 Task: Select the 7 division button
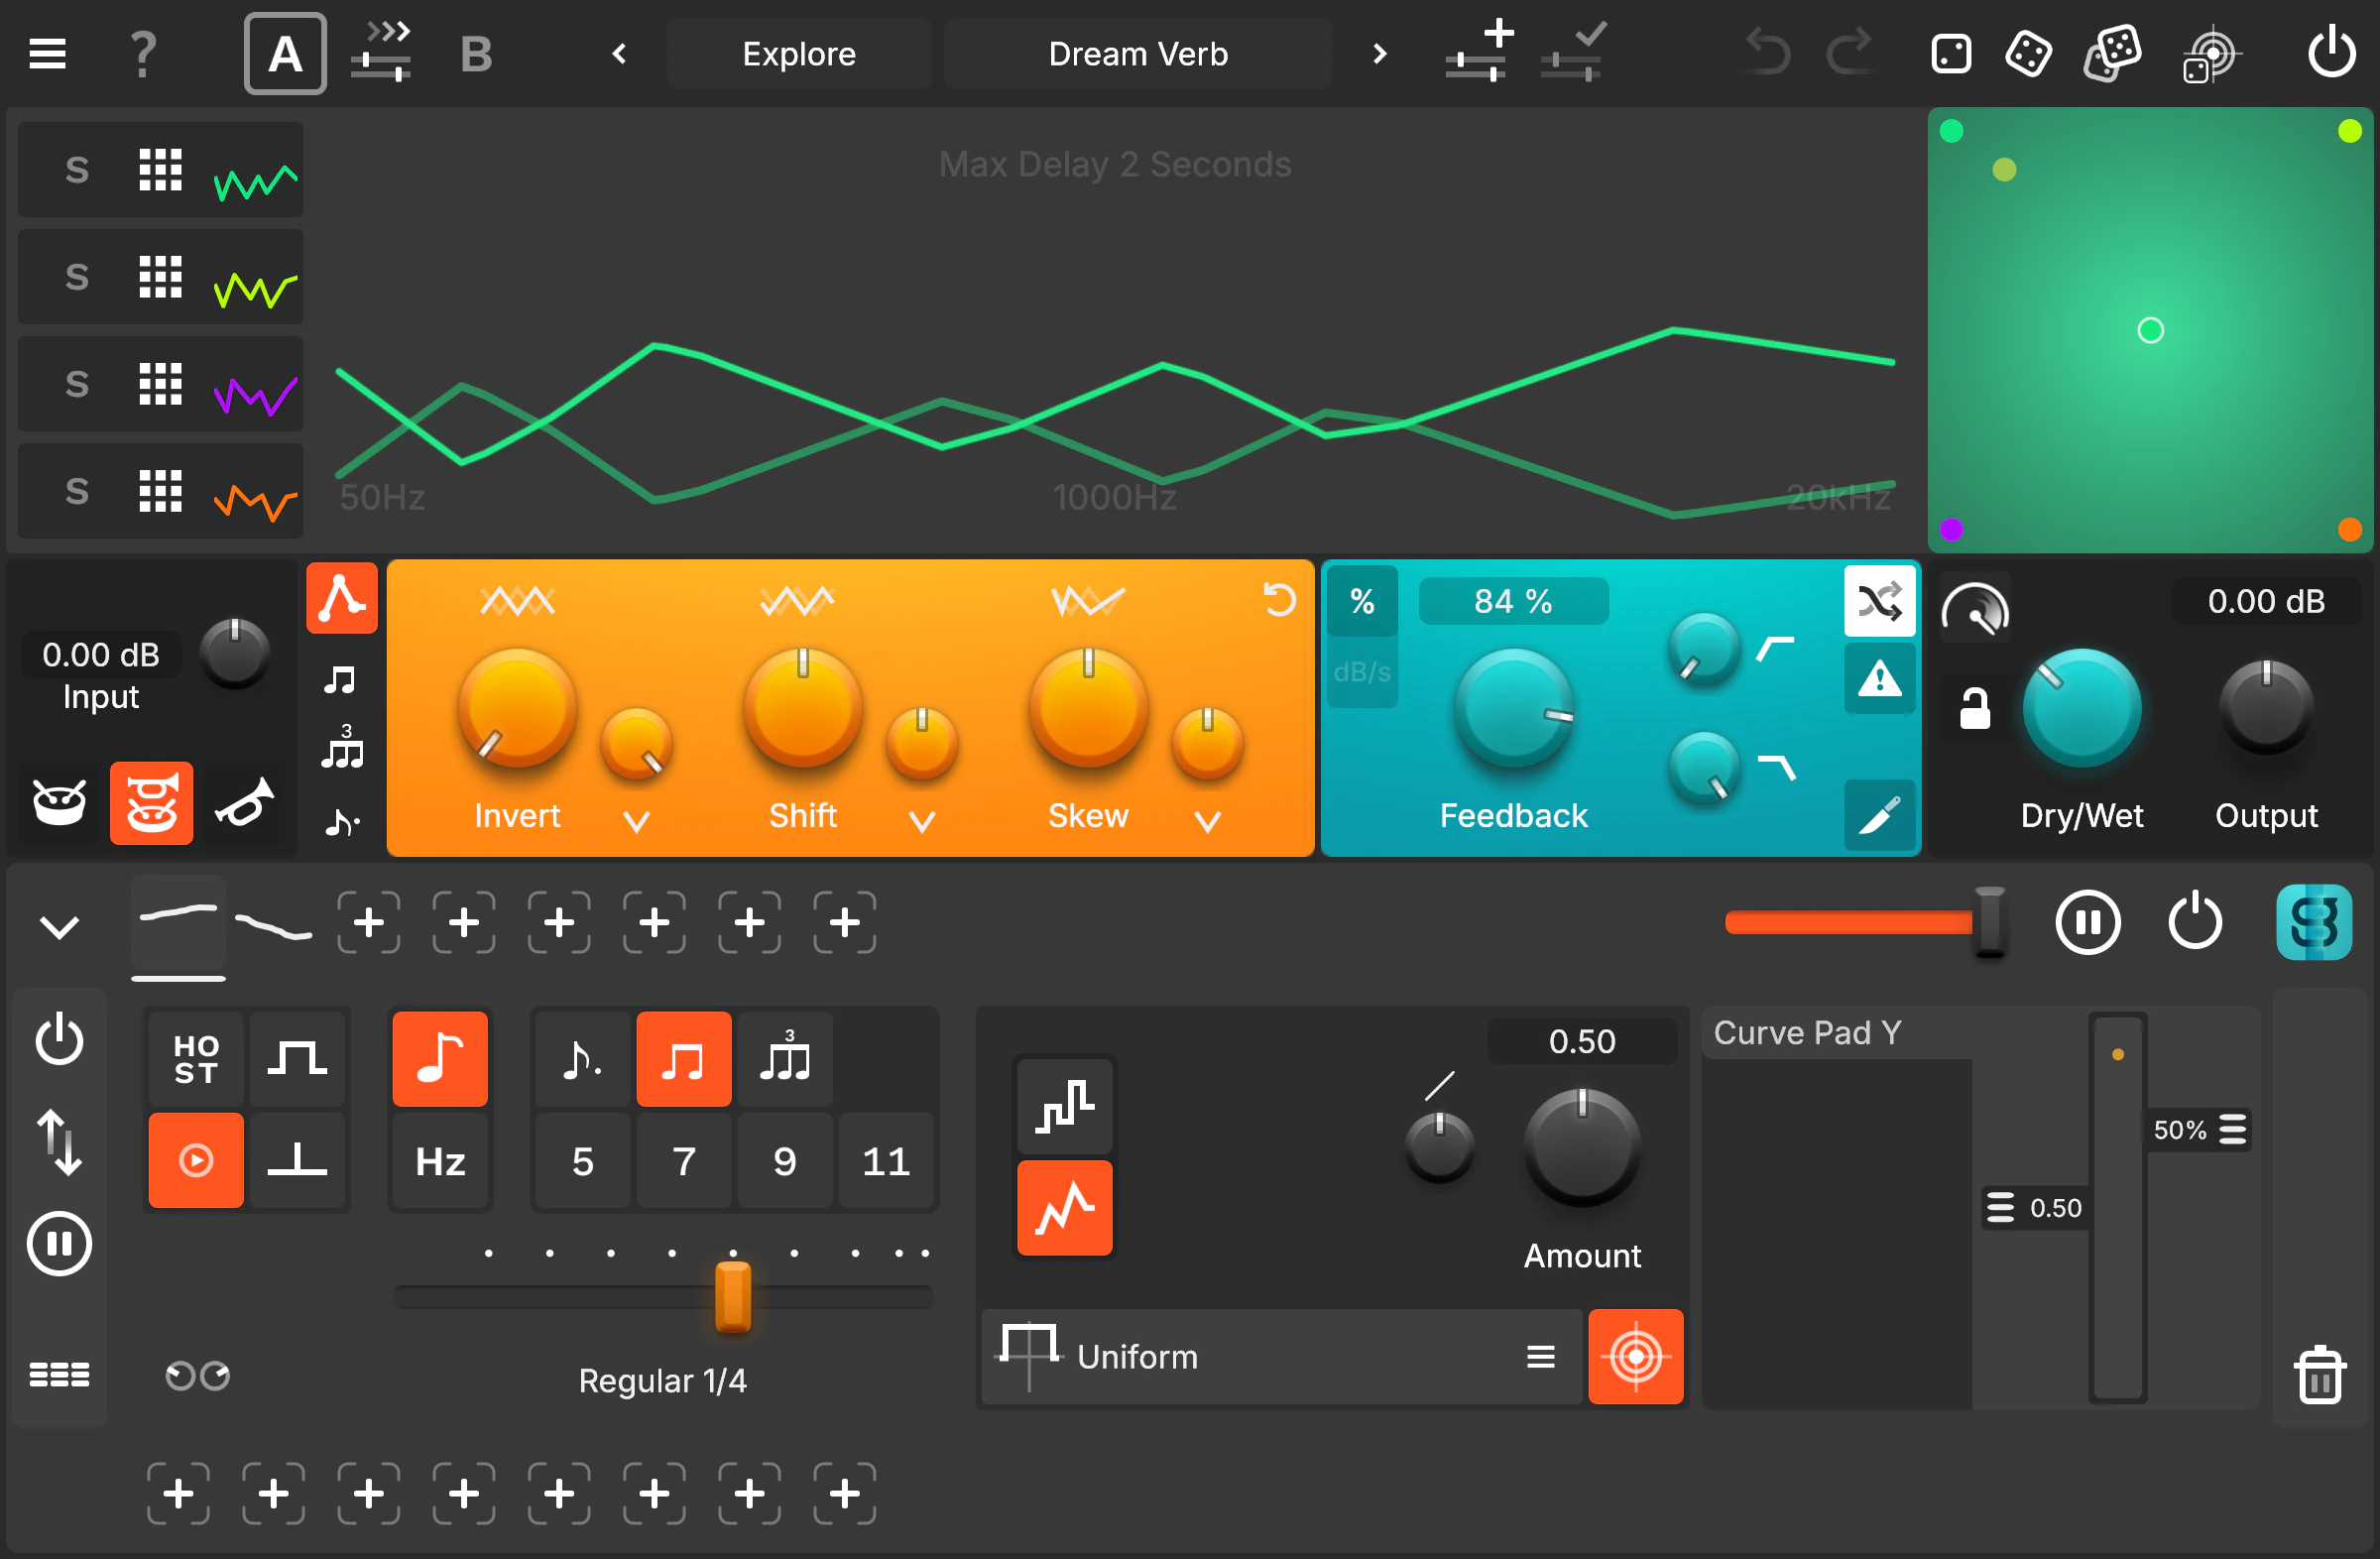point(683,1160)
